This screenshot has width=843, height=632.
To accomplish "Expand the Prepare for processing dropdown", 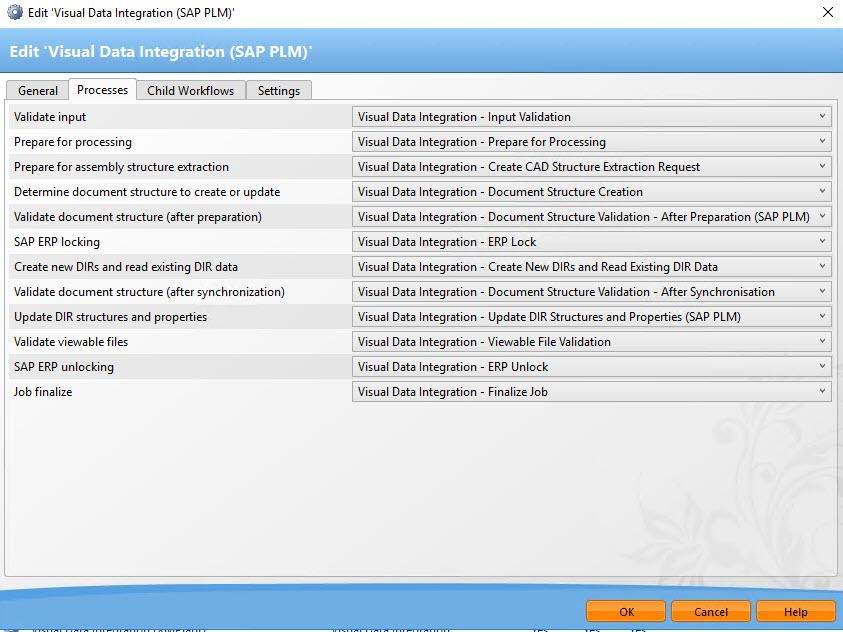I will (x=592, y=142).
